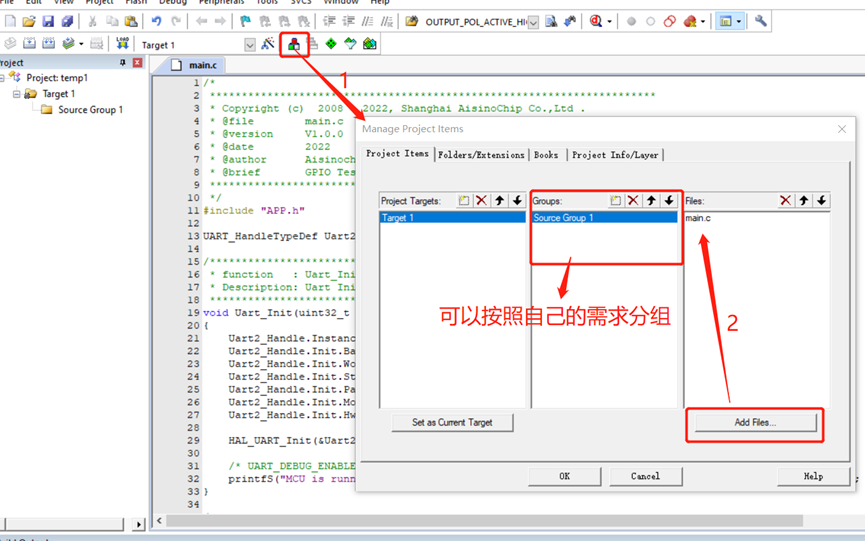This screenshot has width=865, height=541.
Task: Click the Load download-to-flash icon
Action: [x=122, y=44]
